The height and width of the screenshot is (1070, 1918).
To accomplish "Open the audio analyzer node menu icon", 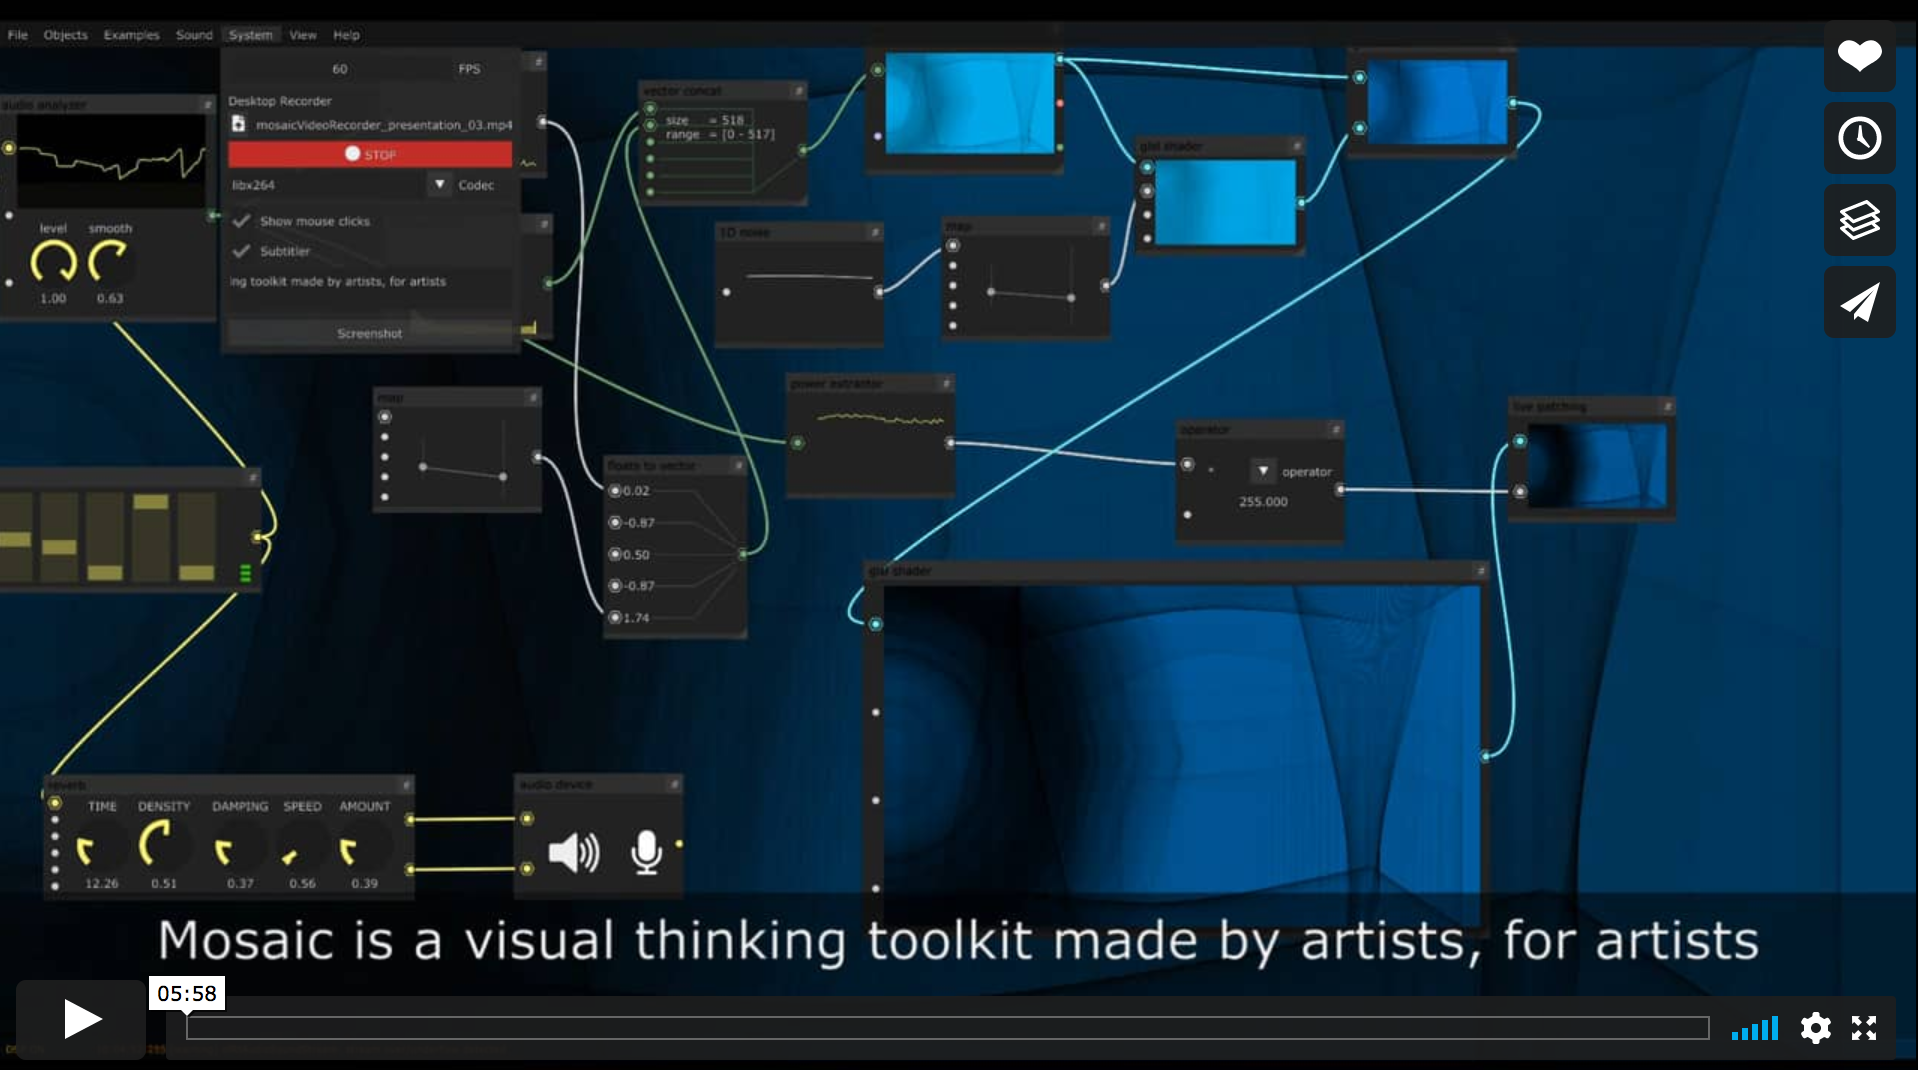I will click(x=207, y=105).
